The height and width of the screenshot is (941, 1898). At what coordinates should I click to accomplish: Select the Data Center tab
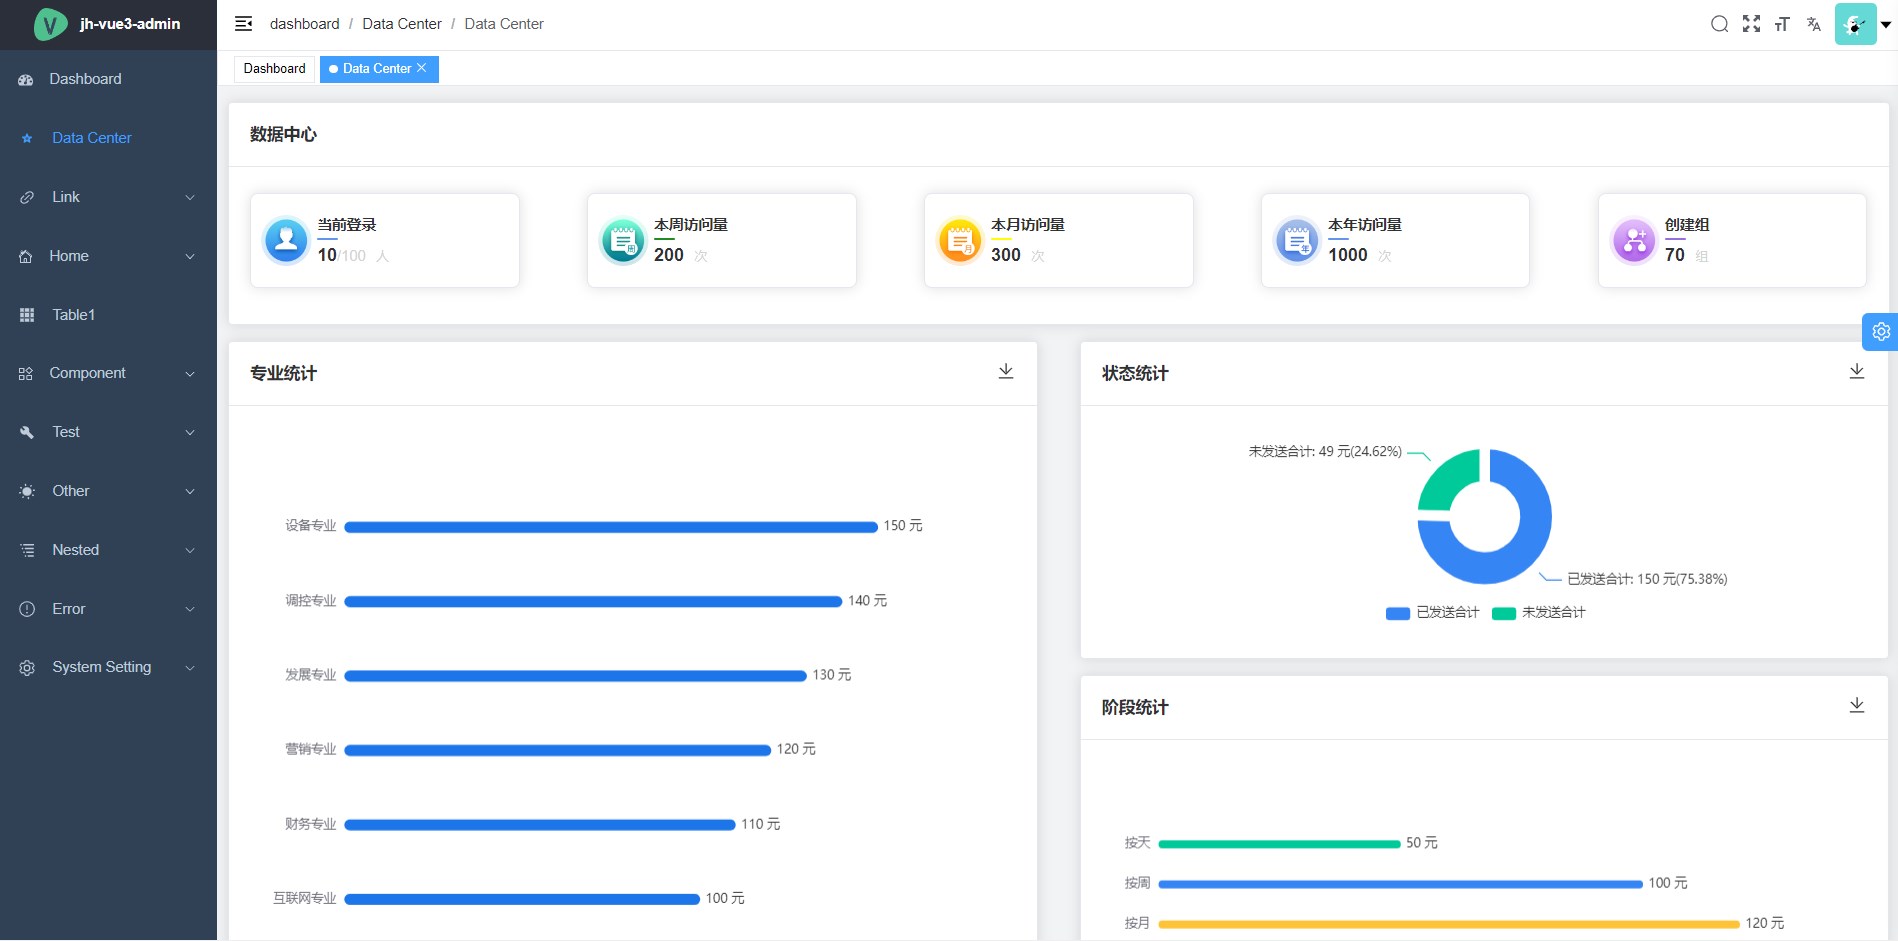tap(379, 68)
